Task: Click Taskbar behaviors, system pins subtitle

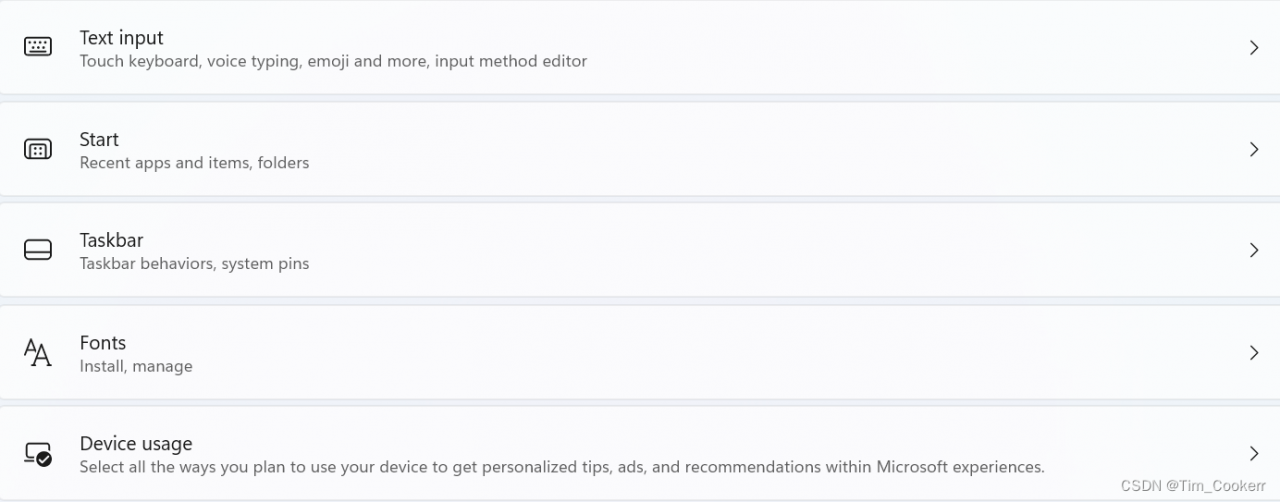Action: [x=194, y=264]
